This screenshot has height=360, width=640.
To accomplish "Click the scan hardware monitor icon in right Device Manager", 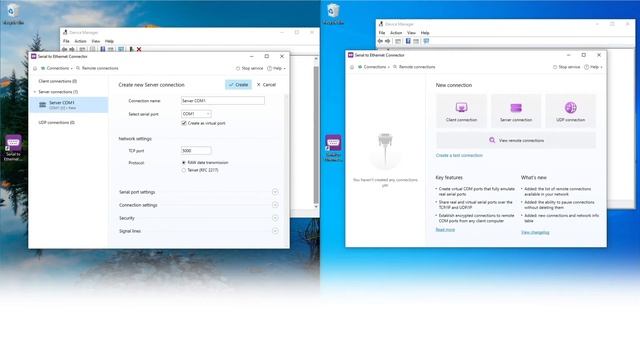I will [426, 41].
